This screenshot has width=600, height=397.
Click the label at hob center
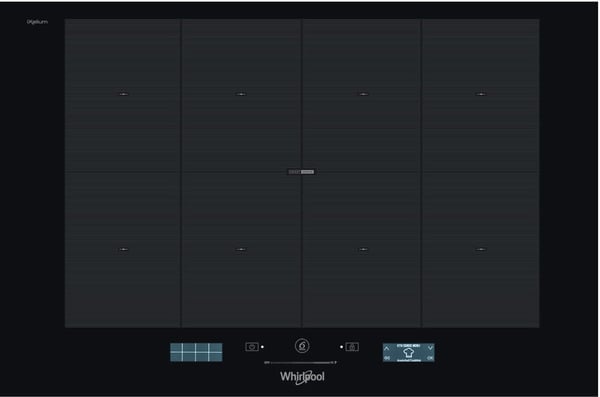pos(301,172)
